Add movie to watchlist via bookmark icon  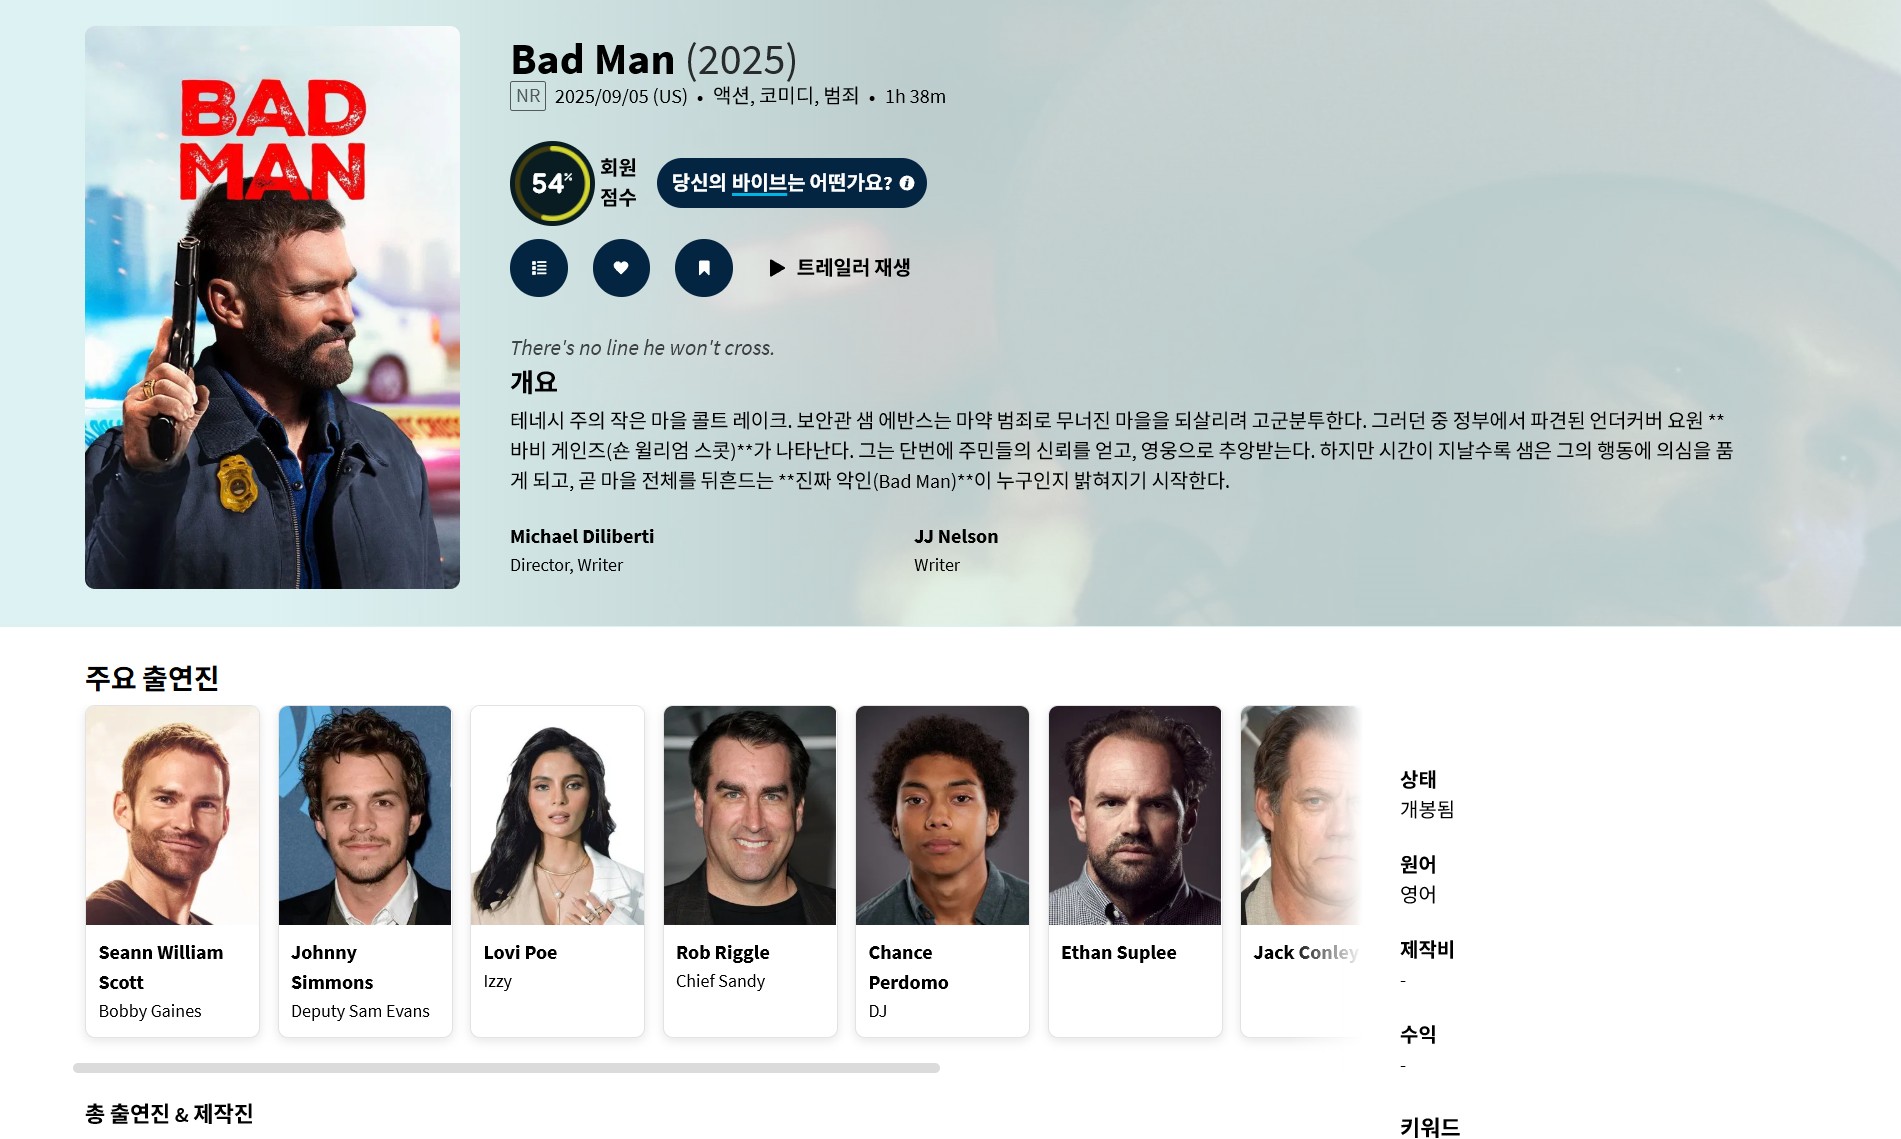coord(704,268)
